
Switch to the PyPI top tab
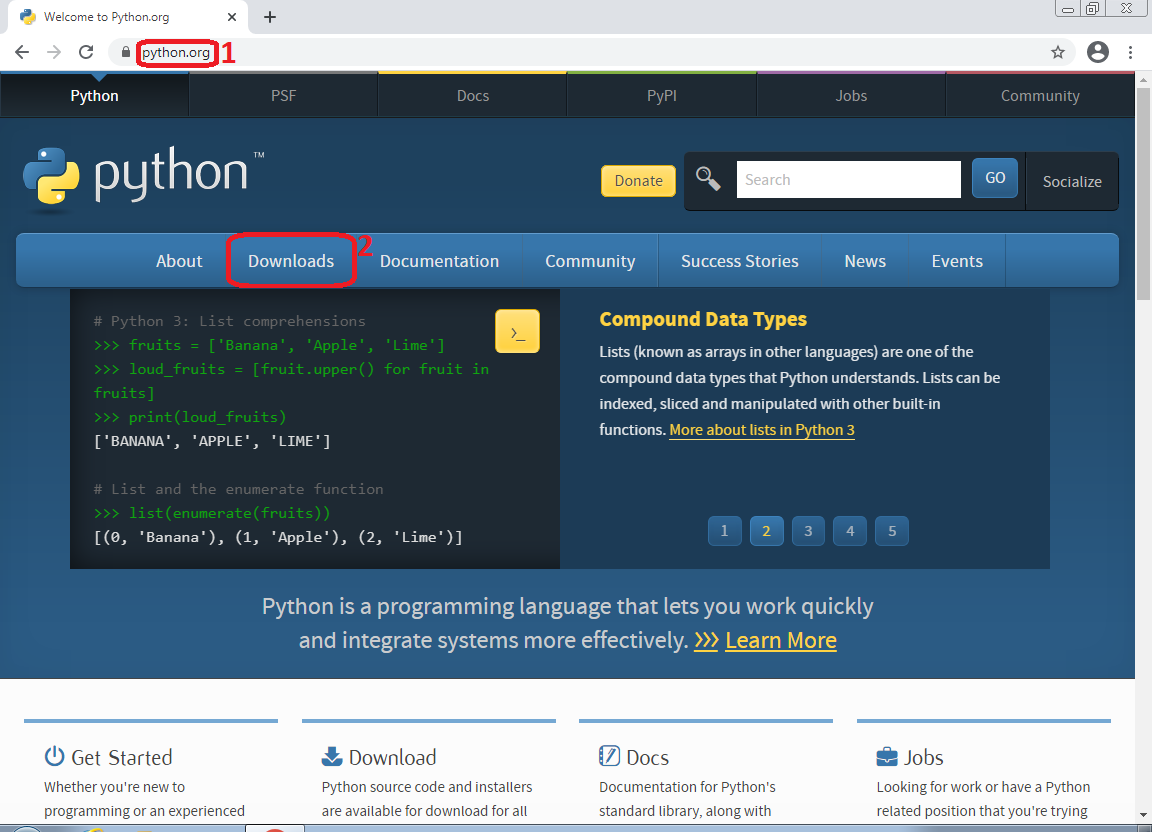click(x=661, y=96)
